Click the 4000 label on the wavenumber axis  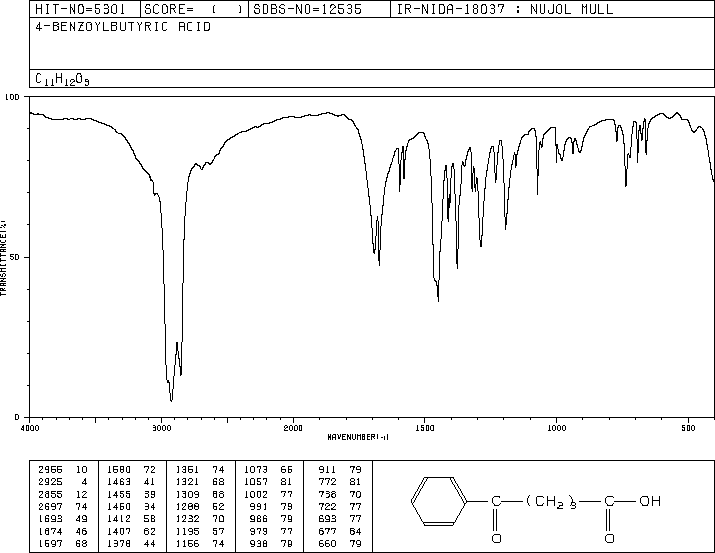coord(30,428)
